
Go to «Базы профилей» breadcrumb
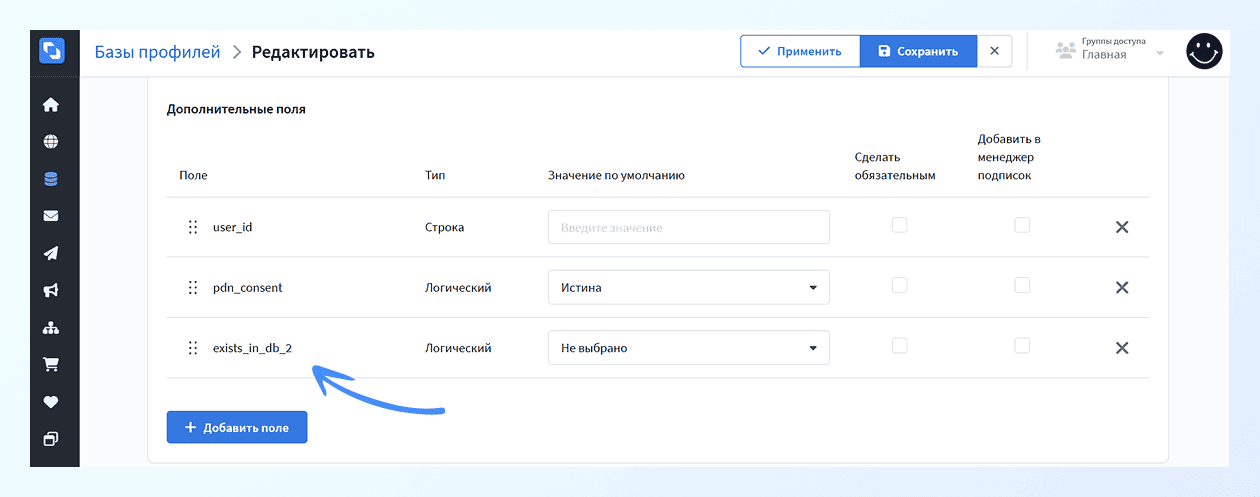pos(157,52)
